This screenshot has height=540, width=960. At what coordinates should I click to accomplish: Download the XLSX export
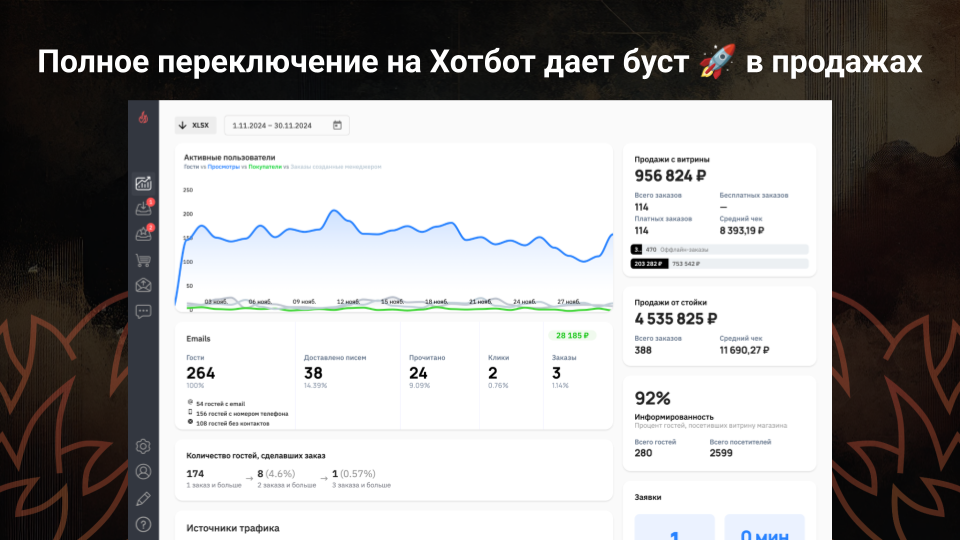(x=195, y=126)
